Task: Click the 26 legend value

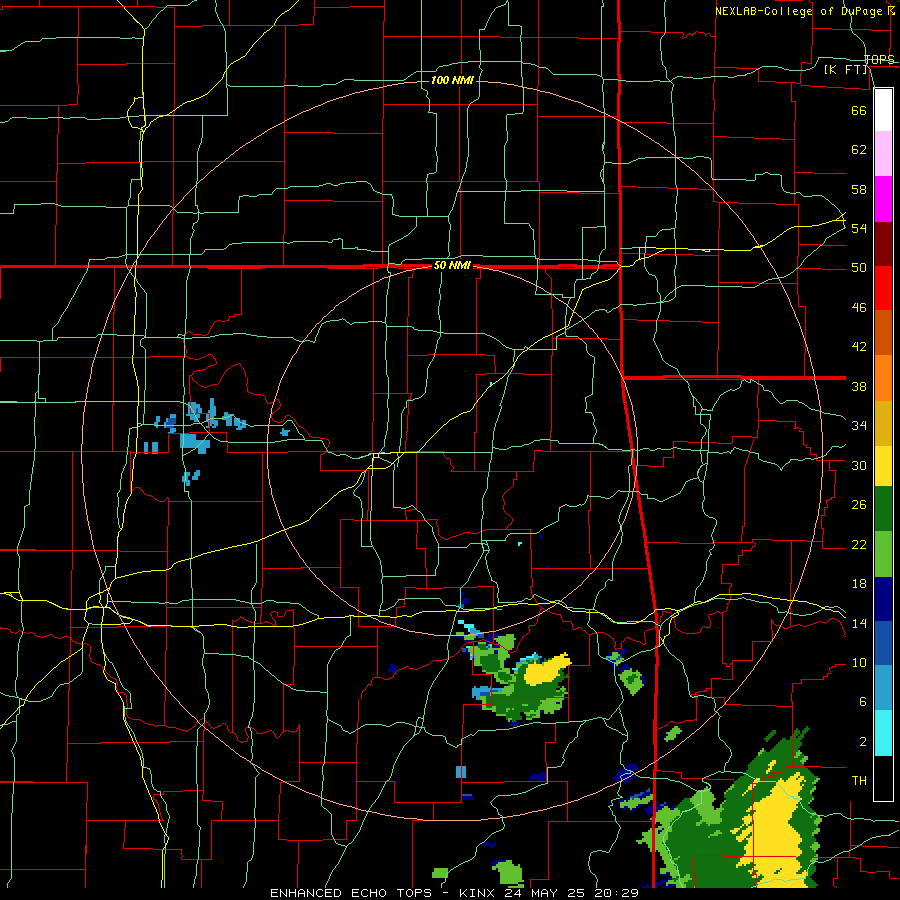Action: pos(859,505)
